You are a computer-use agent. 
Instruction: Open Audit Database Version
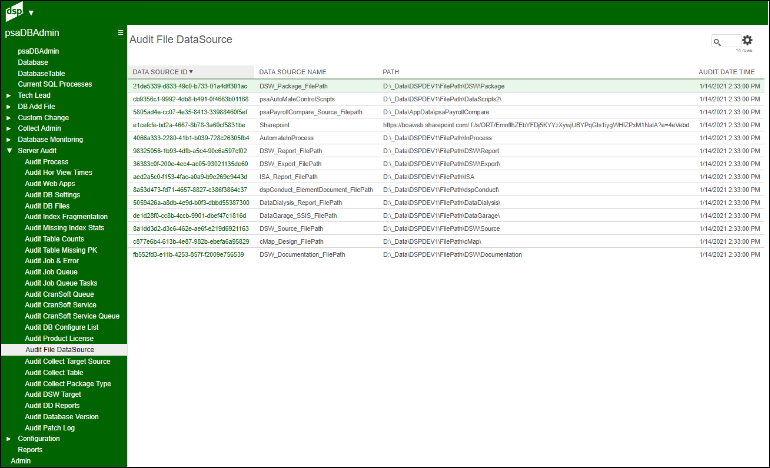[x=62, y=416]
